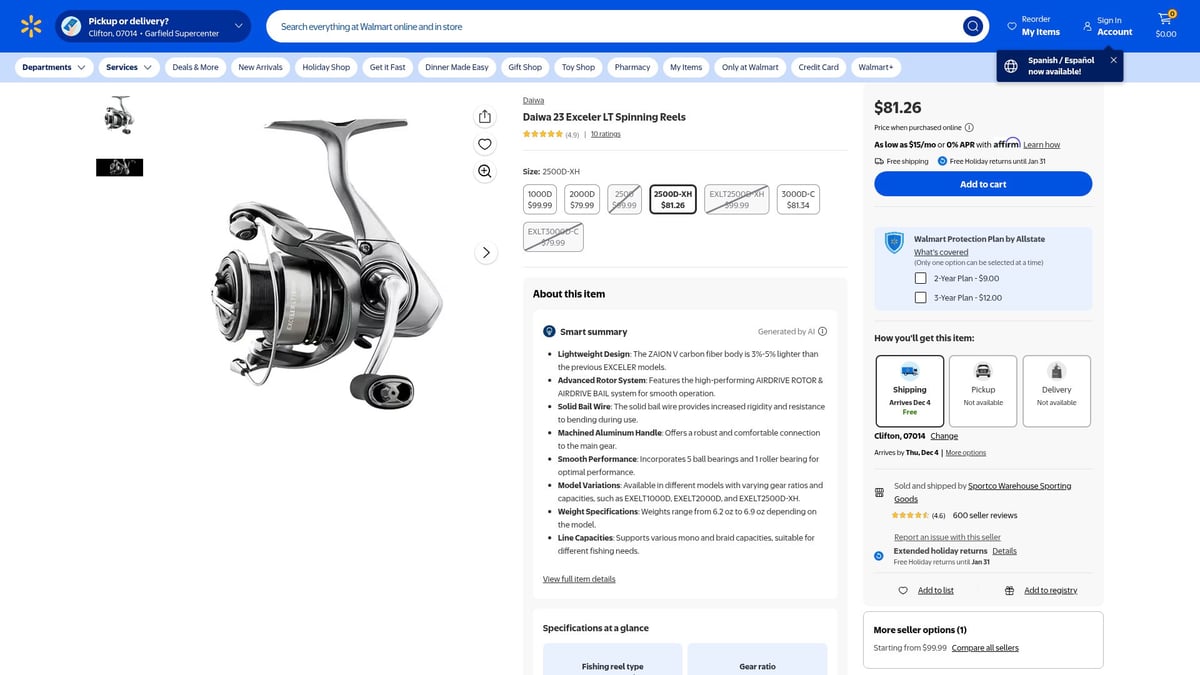1200x675 pixels.
Task: Select the 2000D size option
Action: (x=581, y=198)
